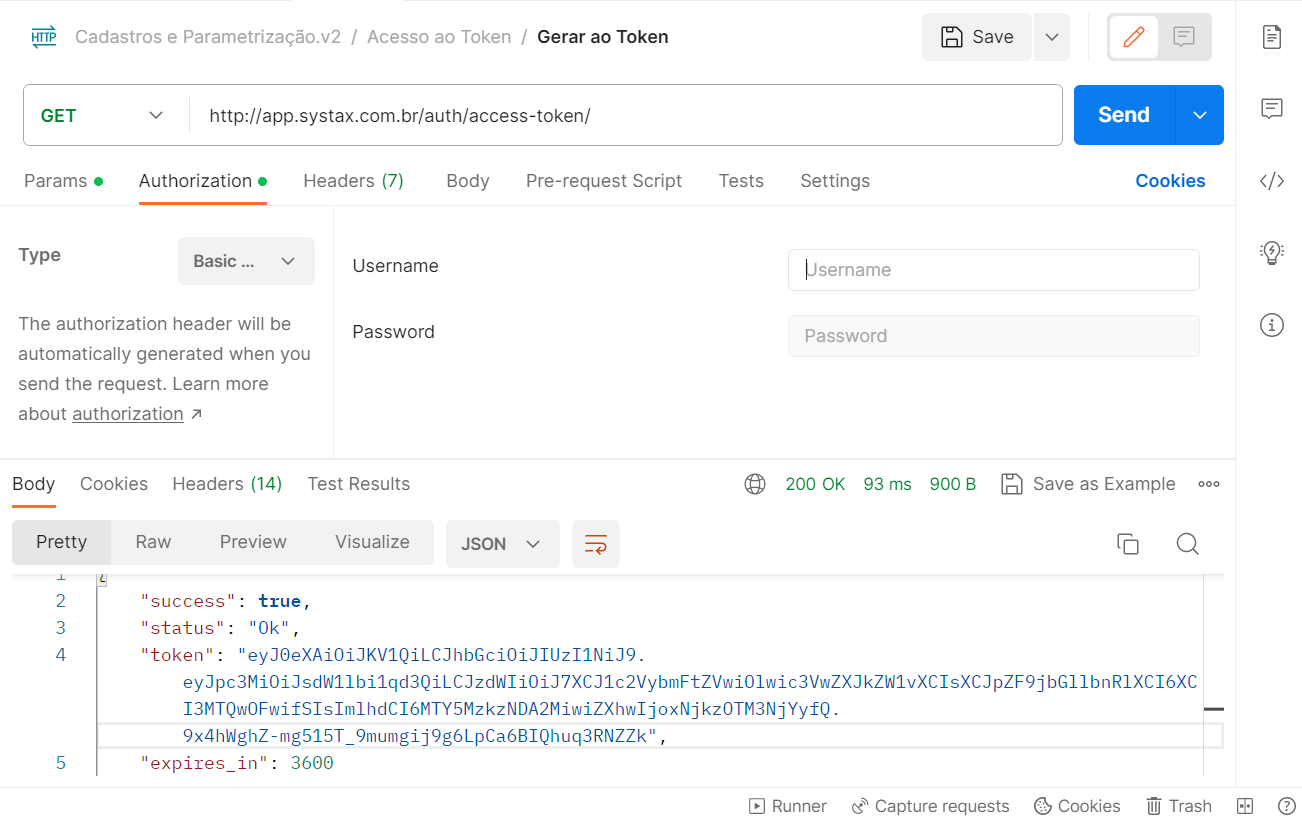Open the GET method dropdown
The height and width of the screenshot is (820, 1302).
[x=102, y=115]
